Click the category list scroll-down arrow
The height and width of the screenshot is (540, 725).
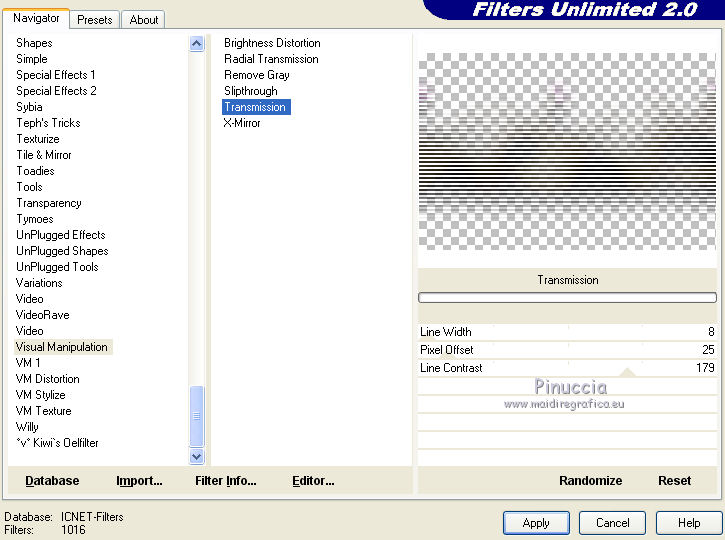pyautogui.click(x=197, y=457)
